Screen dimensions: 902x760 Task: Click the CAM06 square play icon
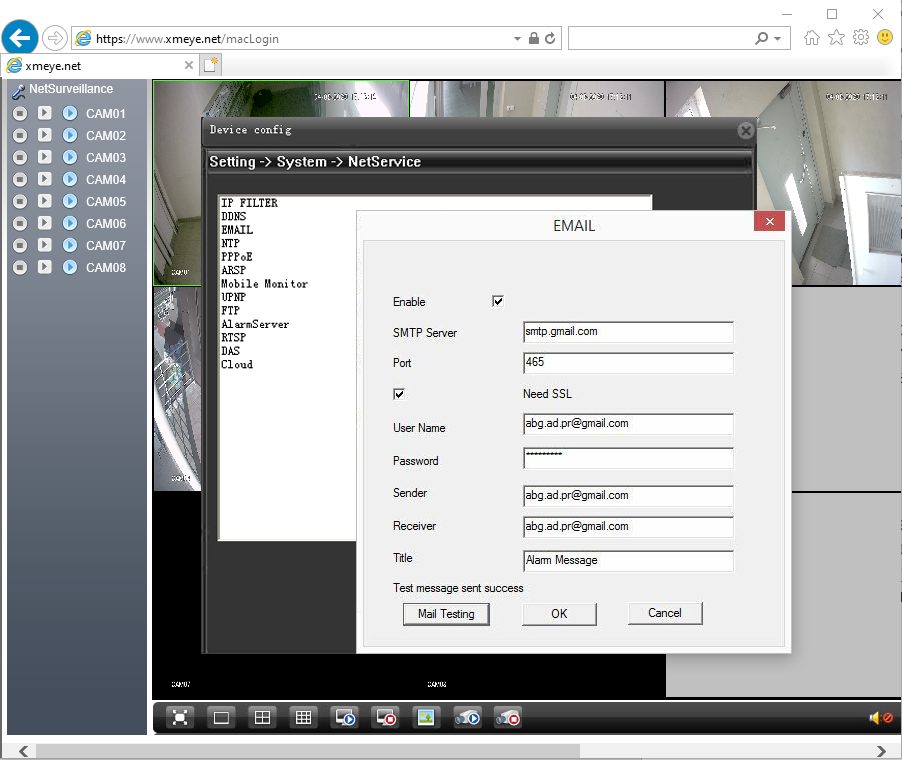tap(45, 223)
